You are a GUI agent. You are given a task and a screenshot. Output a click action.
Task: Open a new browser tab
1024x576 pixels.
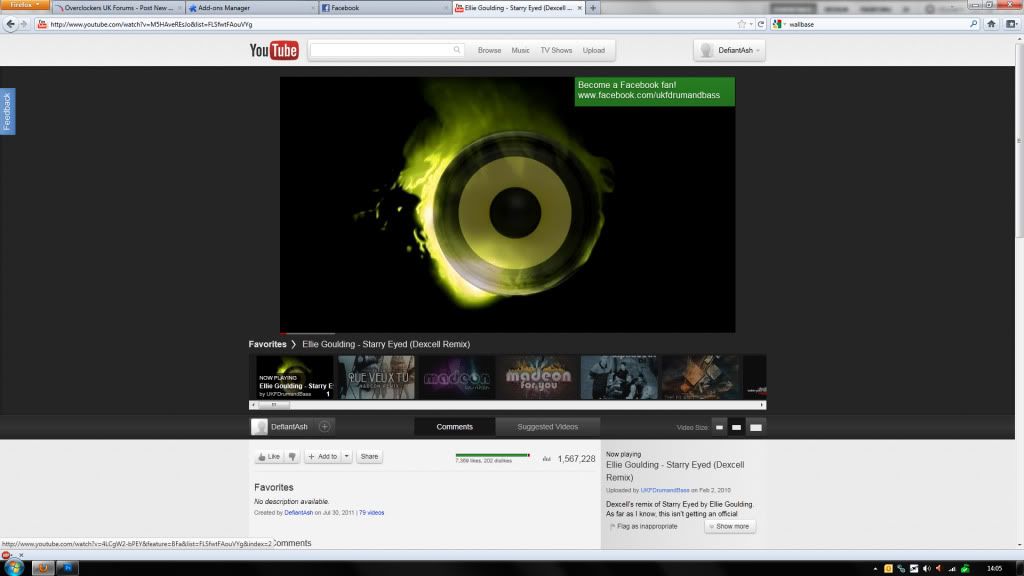point(594,8)
